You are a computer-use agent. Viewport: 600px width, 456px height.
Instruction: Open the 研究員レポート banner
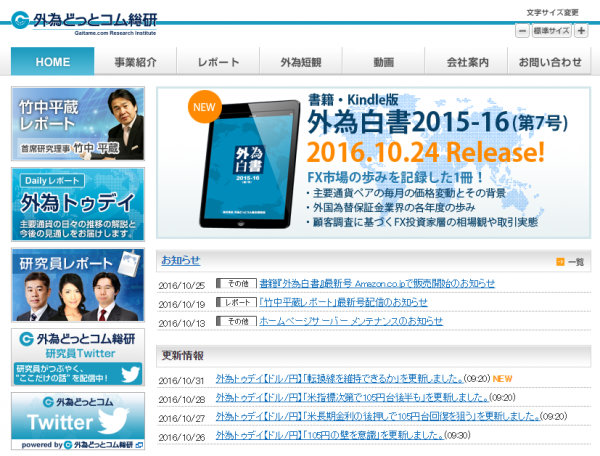pos(78,285)
